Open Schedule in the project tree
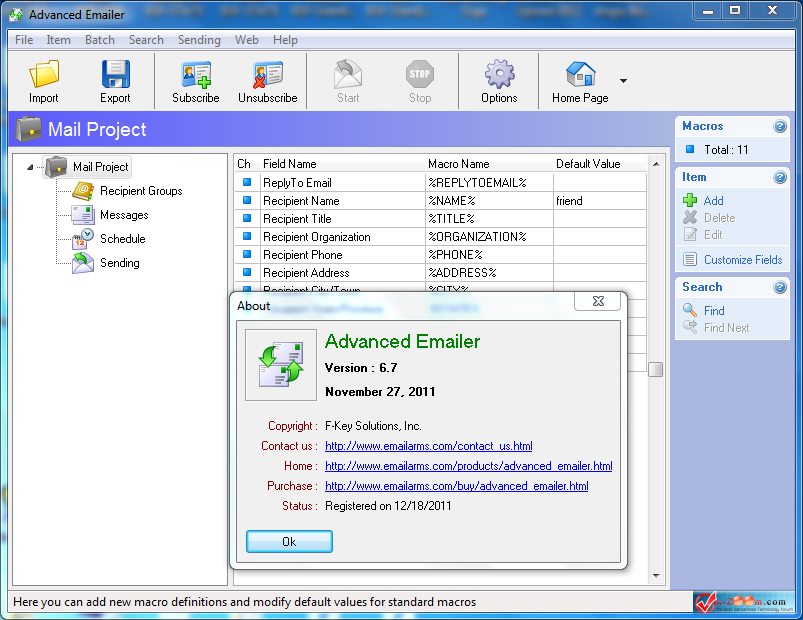 click(x=122, y=239)
